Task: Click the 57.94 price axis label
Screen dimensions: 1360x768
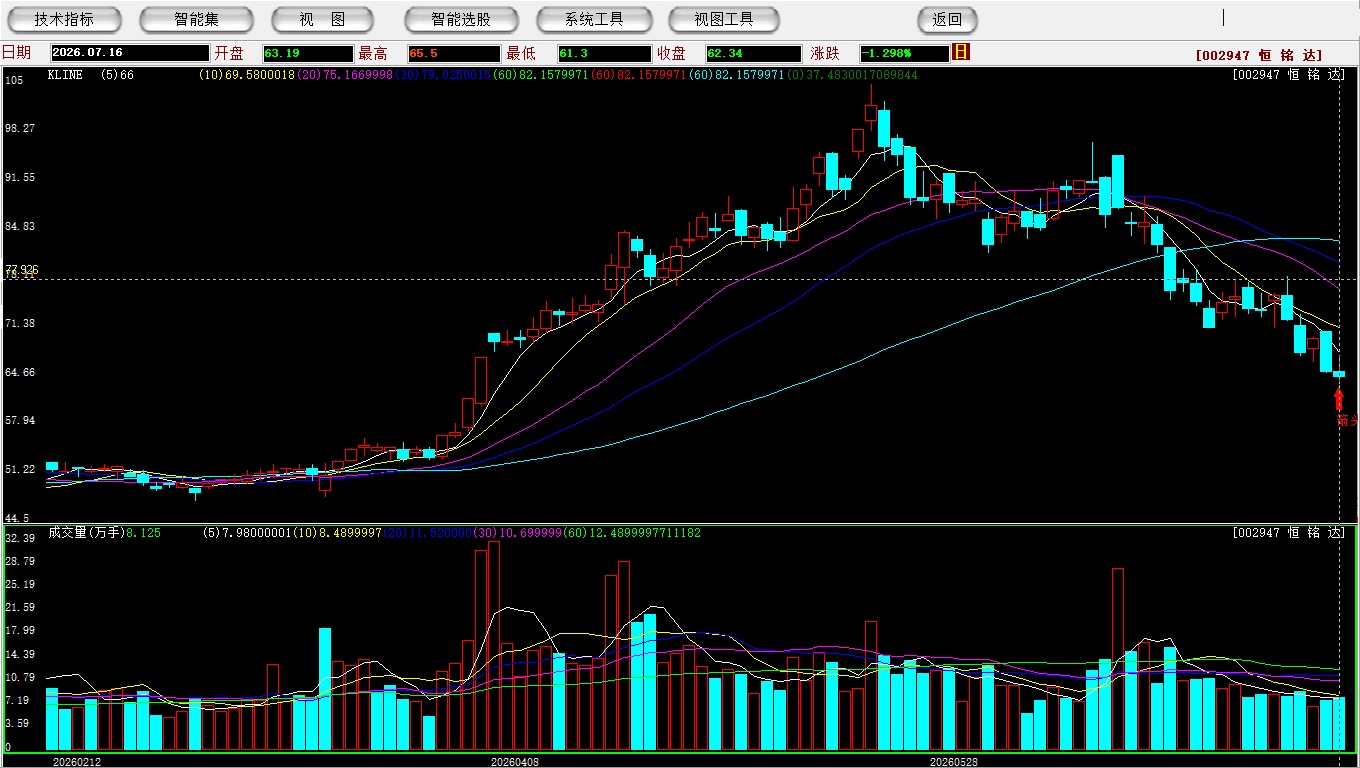Action: pos(20,420)
